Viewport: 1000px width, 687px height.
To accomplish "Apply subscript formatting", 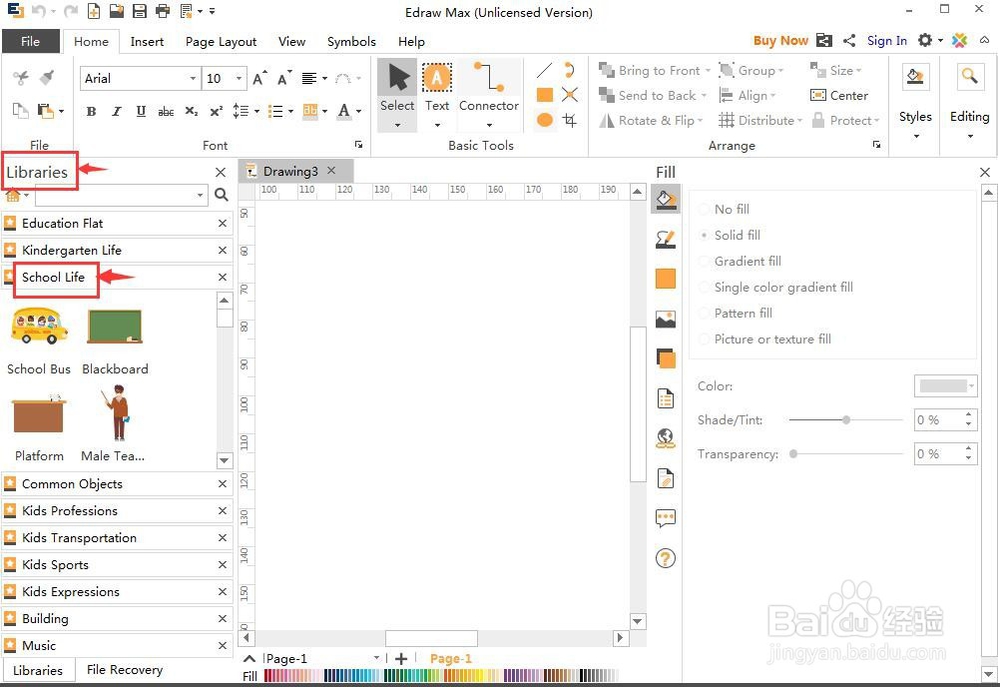I will pos(191,112).
